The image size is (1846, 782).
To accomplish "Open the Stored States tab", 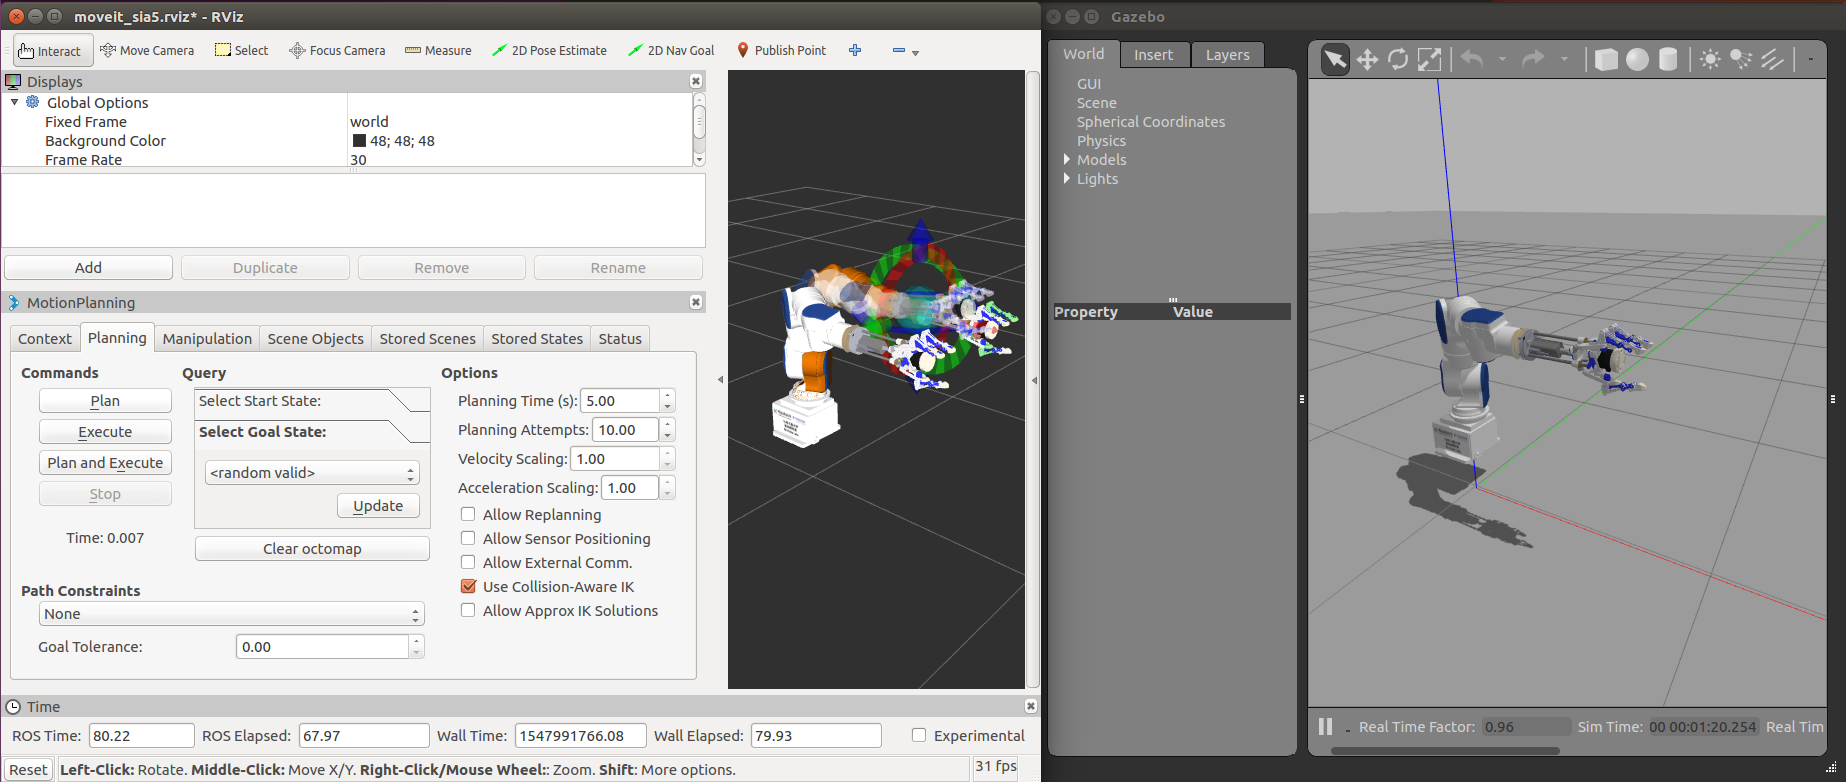I will (537, 339).
